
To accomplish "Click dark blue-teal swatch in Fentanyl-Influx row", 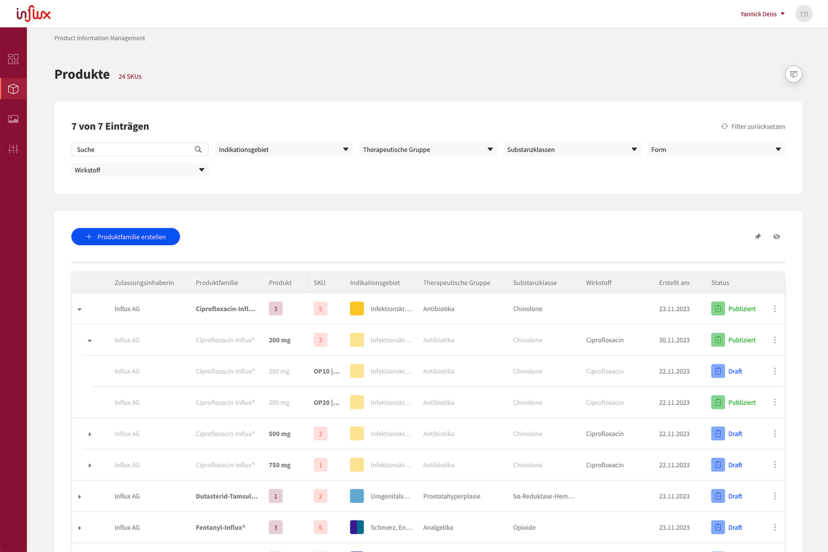I will coord(357,527).
